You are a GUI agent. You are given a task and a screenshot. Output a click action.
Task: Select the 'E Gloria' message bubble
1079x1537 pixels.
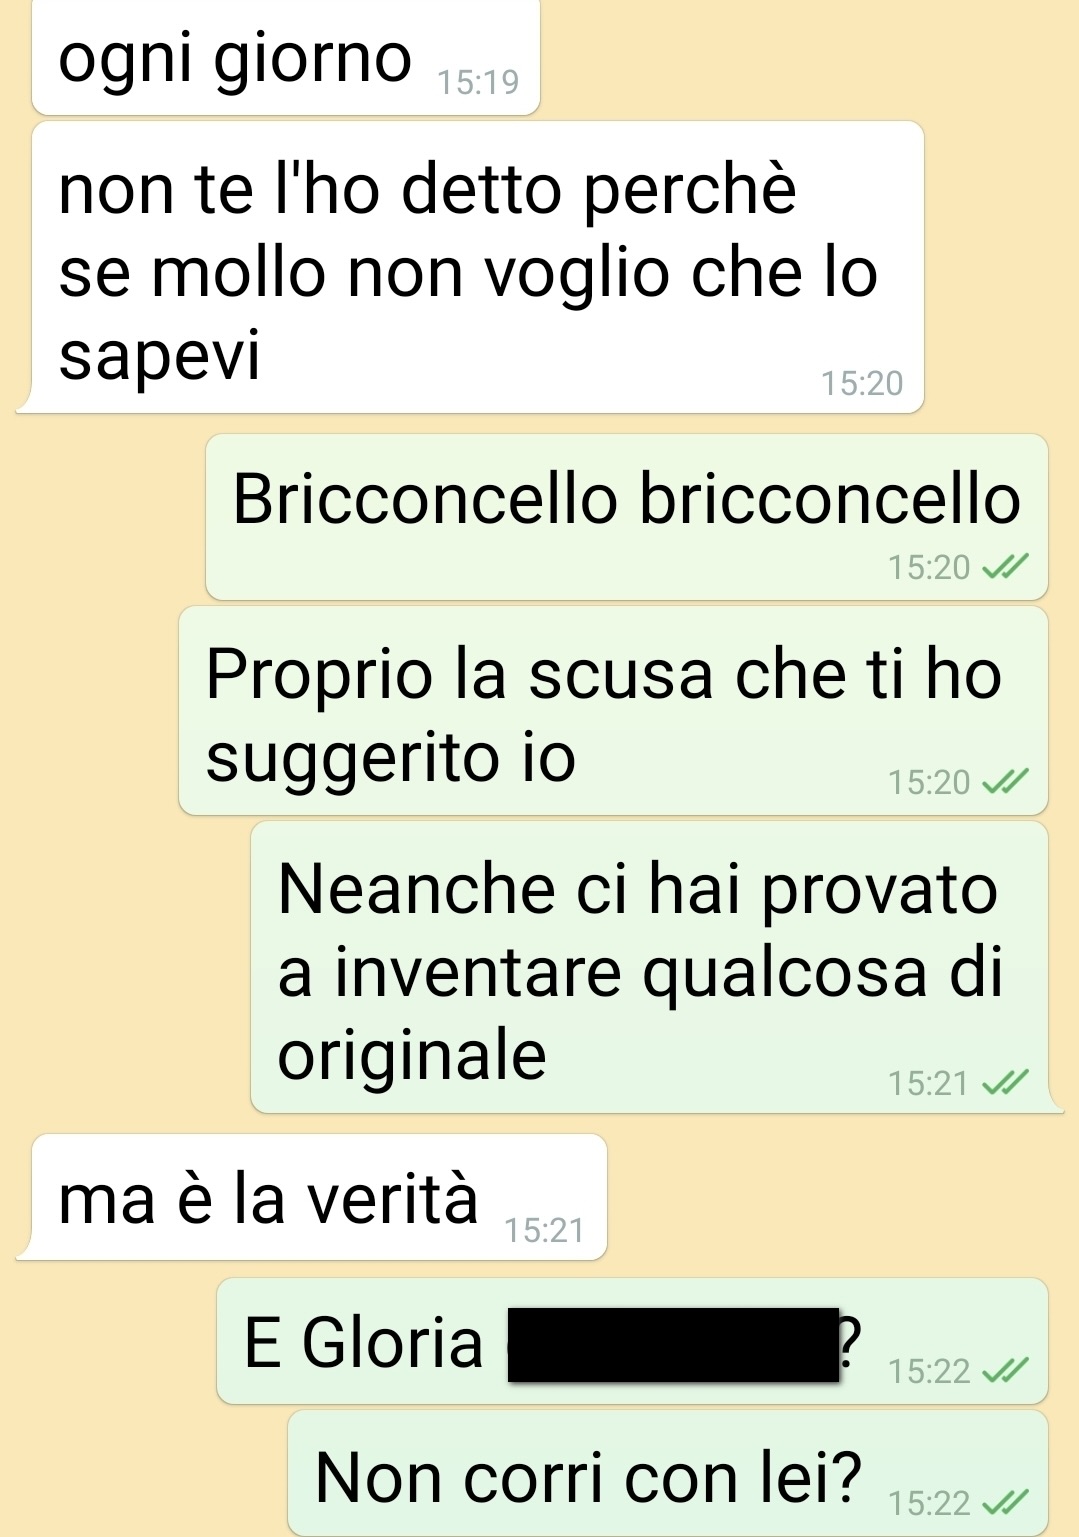click(x=632, y=1341)
